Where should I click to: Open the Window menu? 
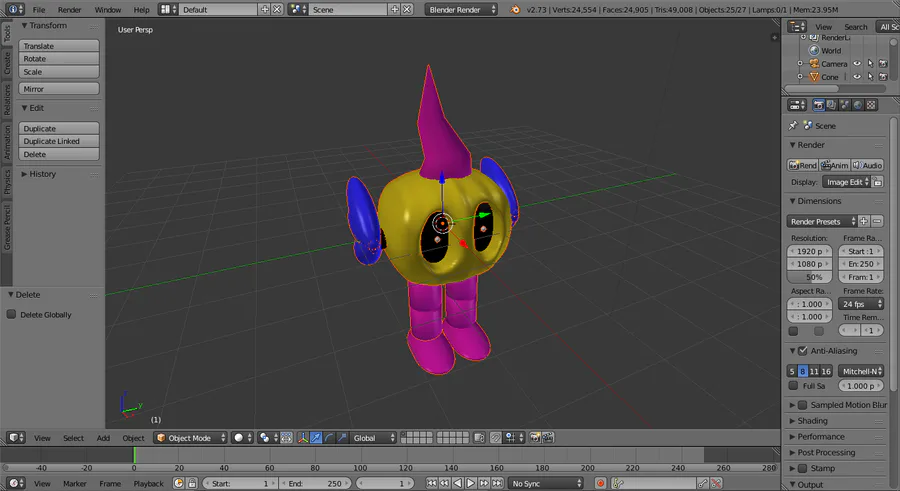pyautogui.click(x=108, y=9)
